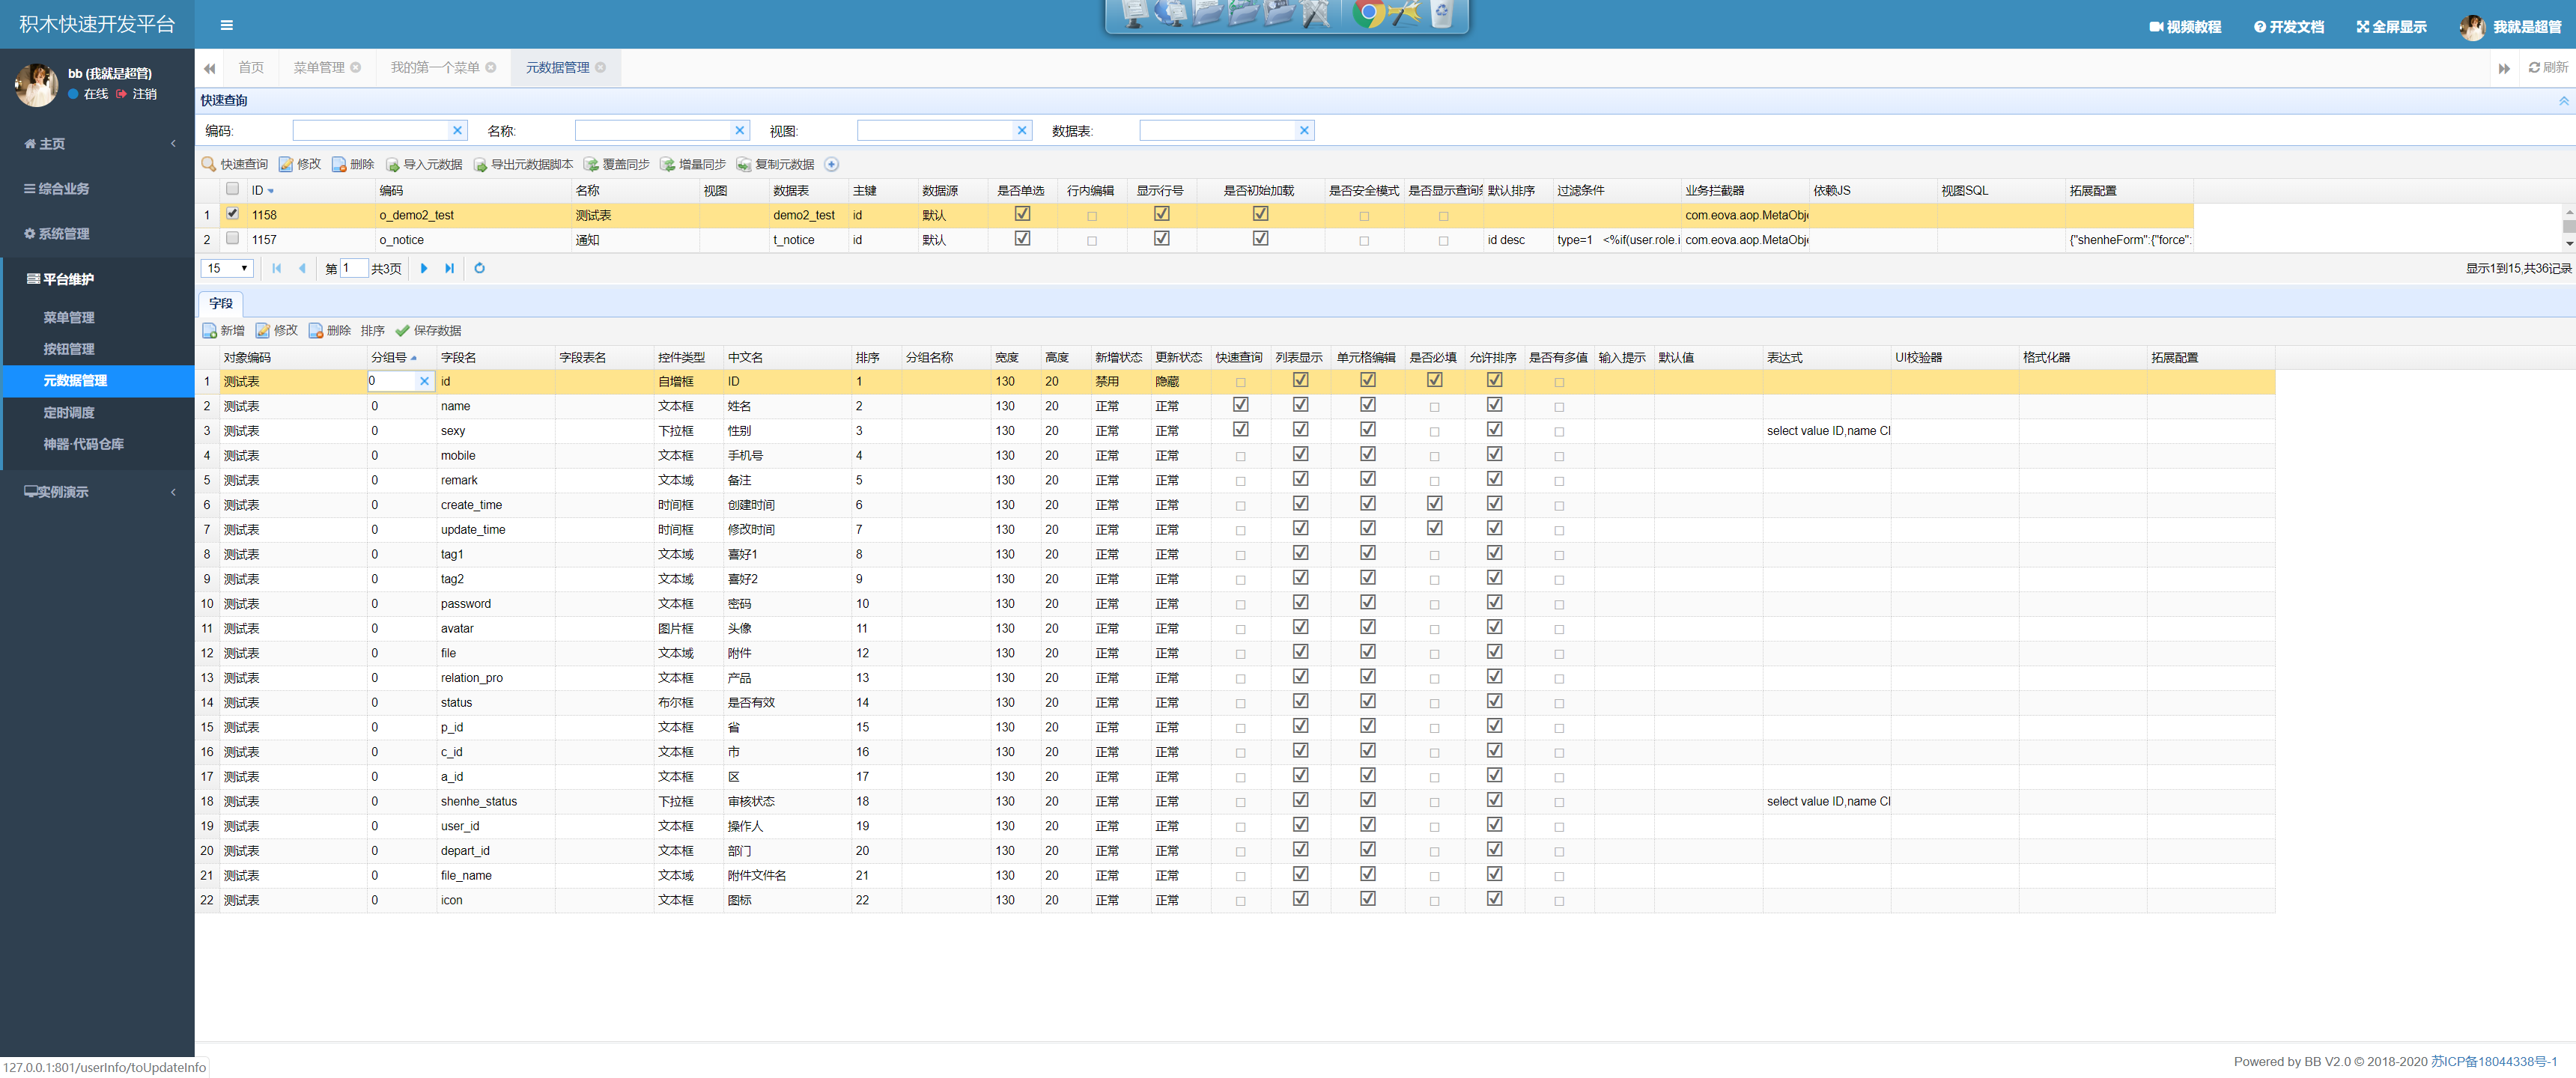Collapse the 平台维护 sidebar menu
Viewport: 2576px width, 1078px height.
click(x=97, y=279)
